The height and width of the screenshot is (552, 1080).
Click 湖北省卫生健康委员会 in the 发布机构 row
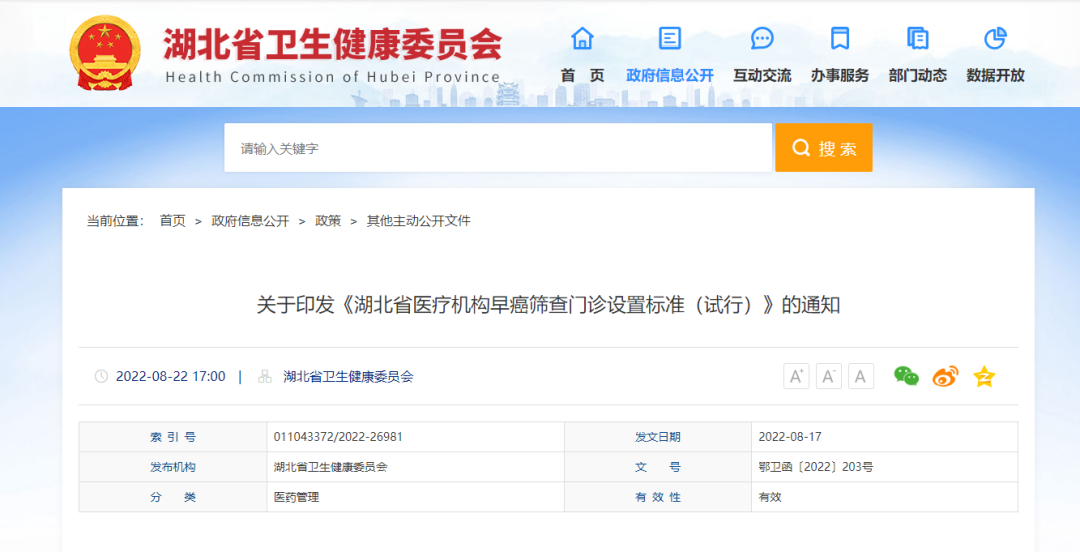pyautogui.click(x=331, y=467)
